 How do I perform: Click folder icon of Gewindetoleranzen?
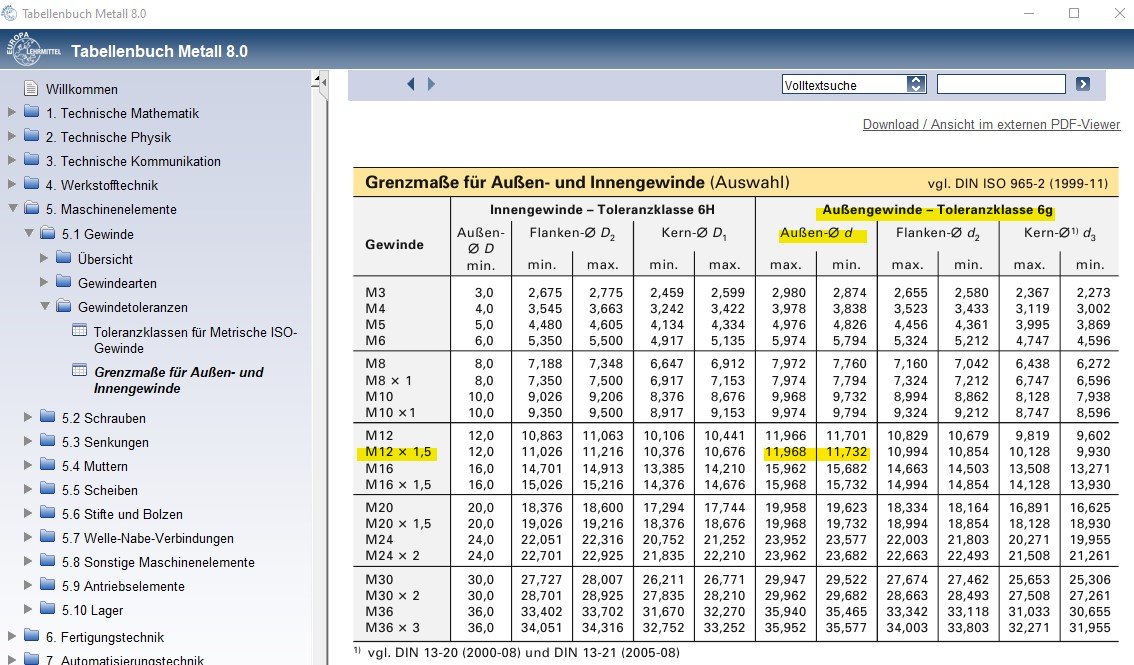pyautogui.click(x=64, y=306)
